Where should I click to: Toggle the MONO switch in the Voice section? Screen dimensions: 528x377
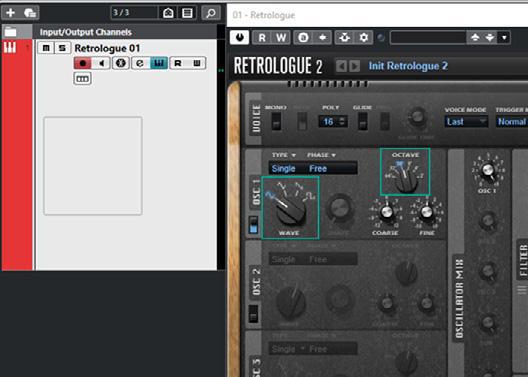click(276, 121)
